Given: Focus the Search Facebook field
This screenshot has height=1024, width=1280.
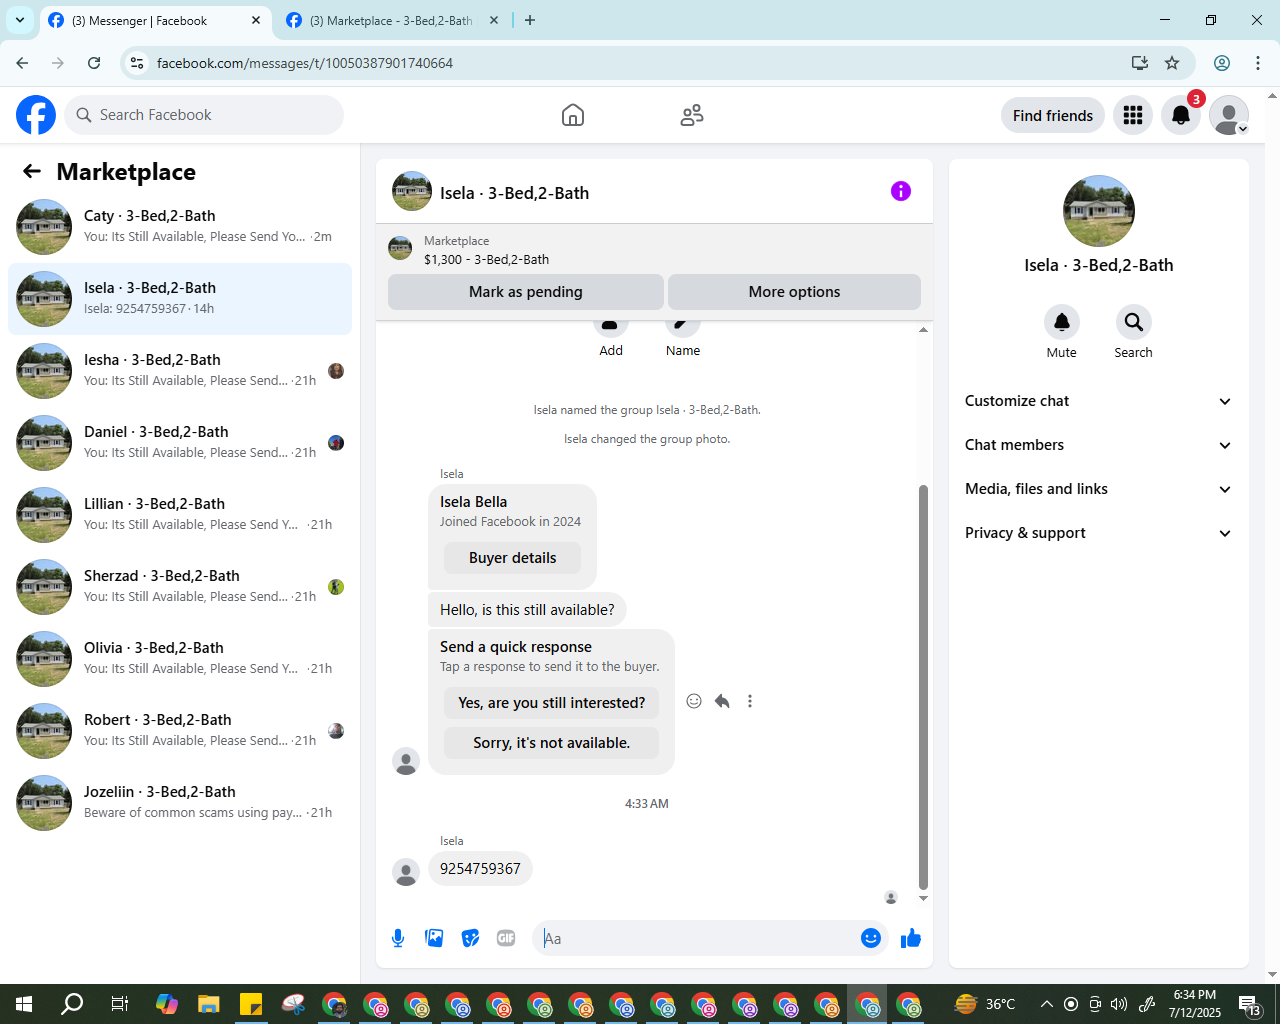Looking at the screenshot, I should (x=204, y=115).
